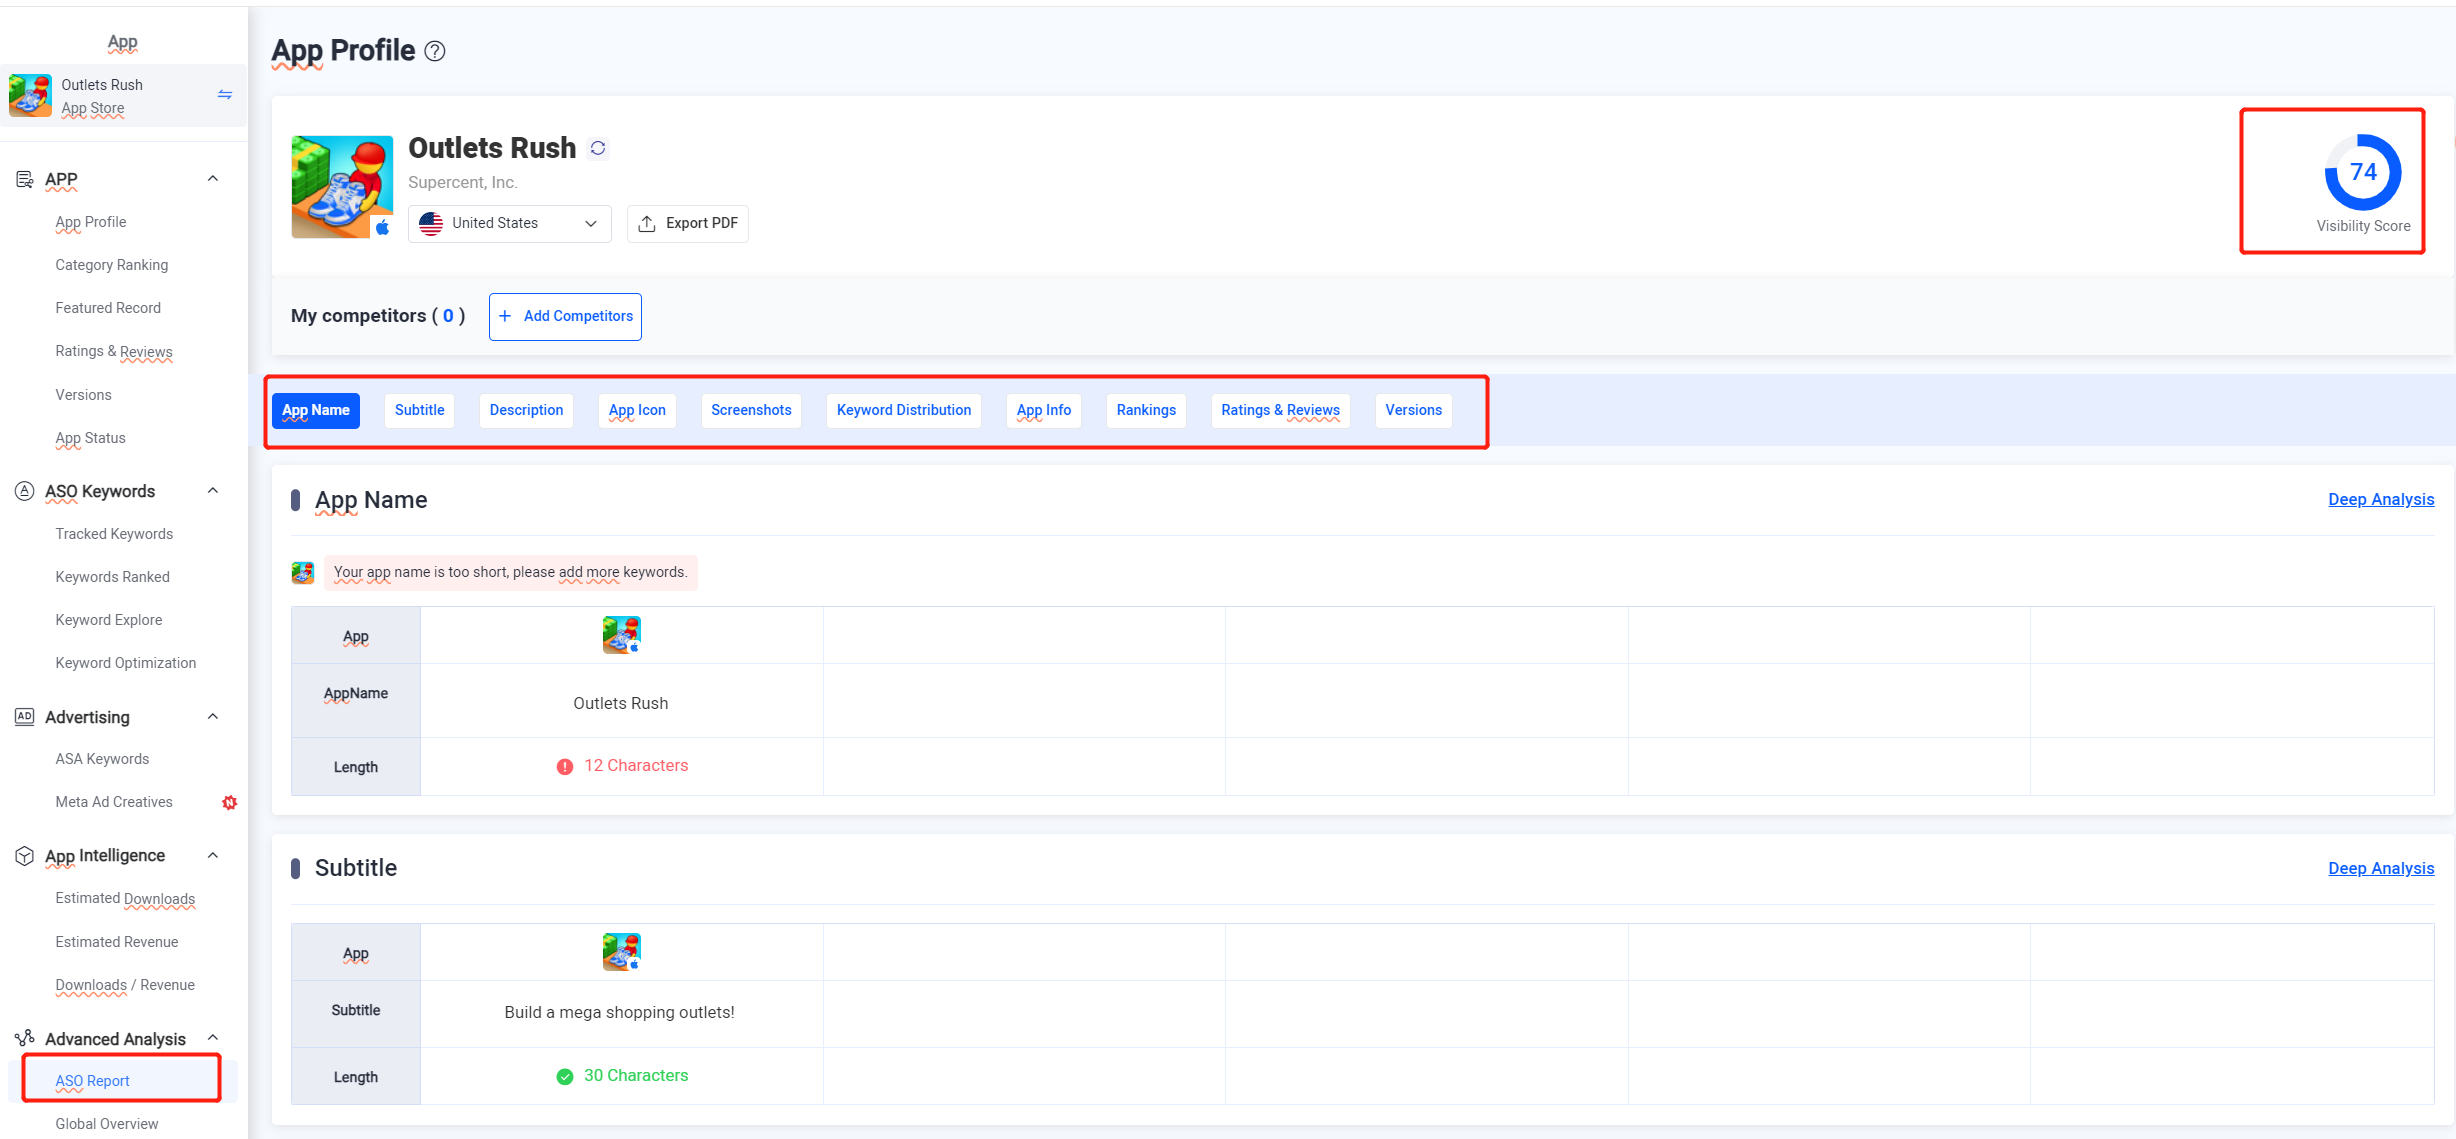Open the United States country dropdown

pyautogui.click(x=510, y=223)
